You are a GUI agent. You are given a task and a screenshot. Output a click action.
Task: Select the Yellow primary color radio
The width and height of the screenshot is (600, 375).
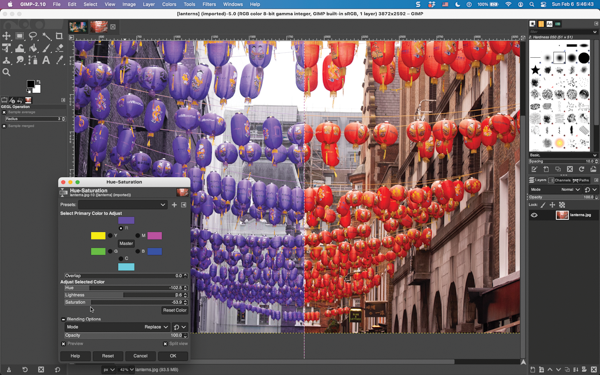coord(110,236)
